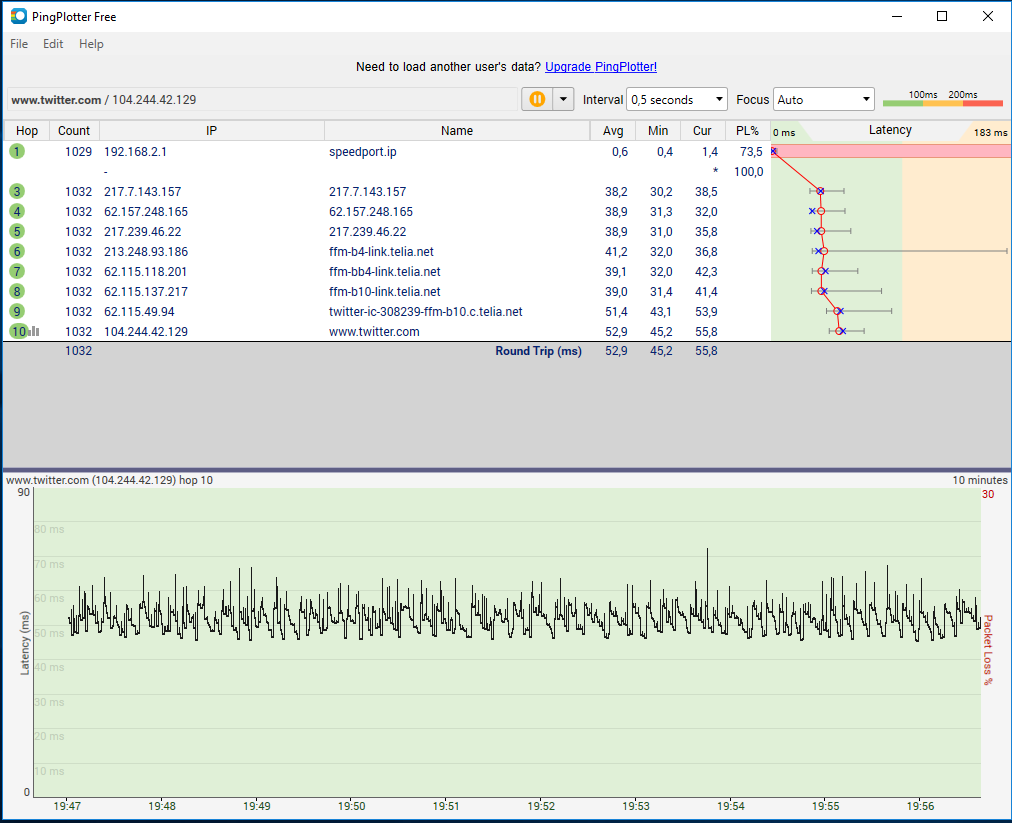The height and width of the screenshot is (823, 1012).
Task: Select hop 1 green circle icon
Action: coord(17,151)
